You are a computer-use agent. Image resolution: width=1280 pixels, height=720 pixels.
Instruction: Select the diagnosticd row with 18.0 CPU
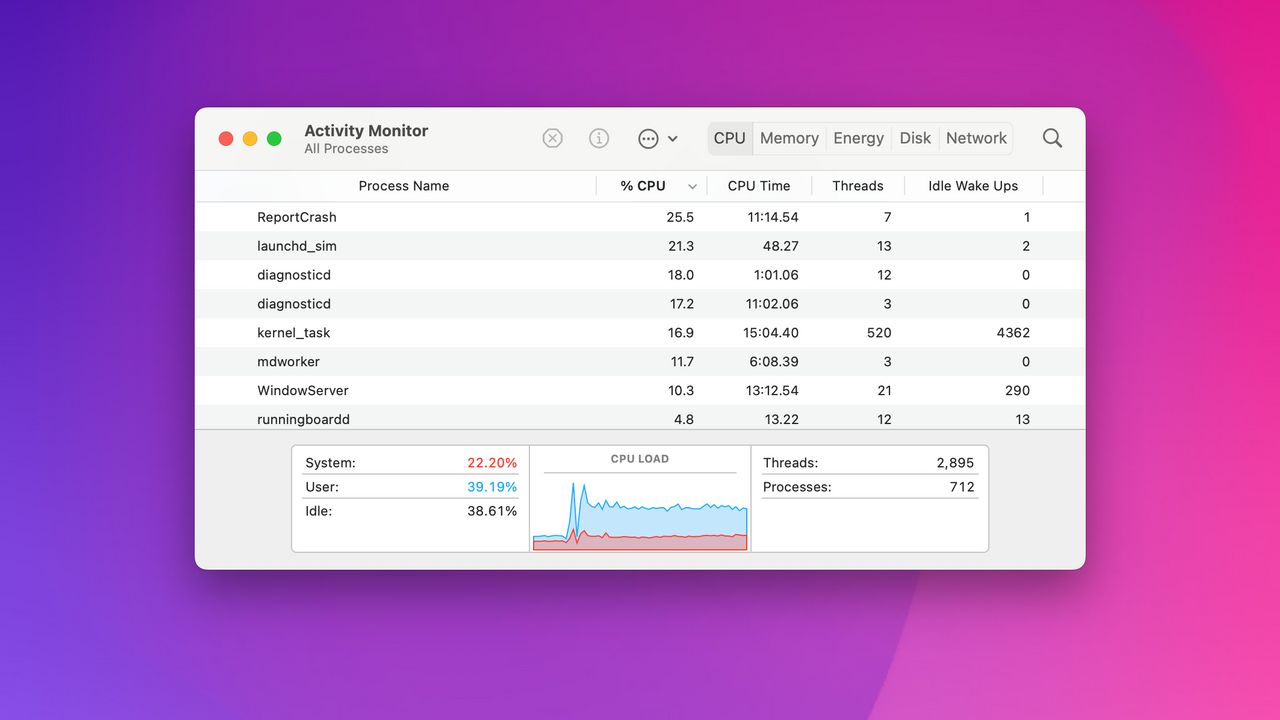[x=640, y=275]
